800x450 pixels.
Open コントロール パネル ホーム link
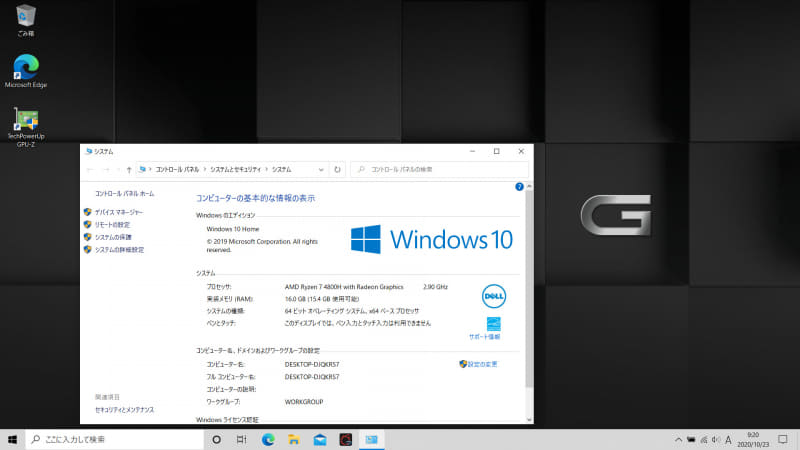(x=124, y=194)
